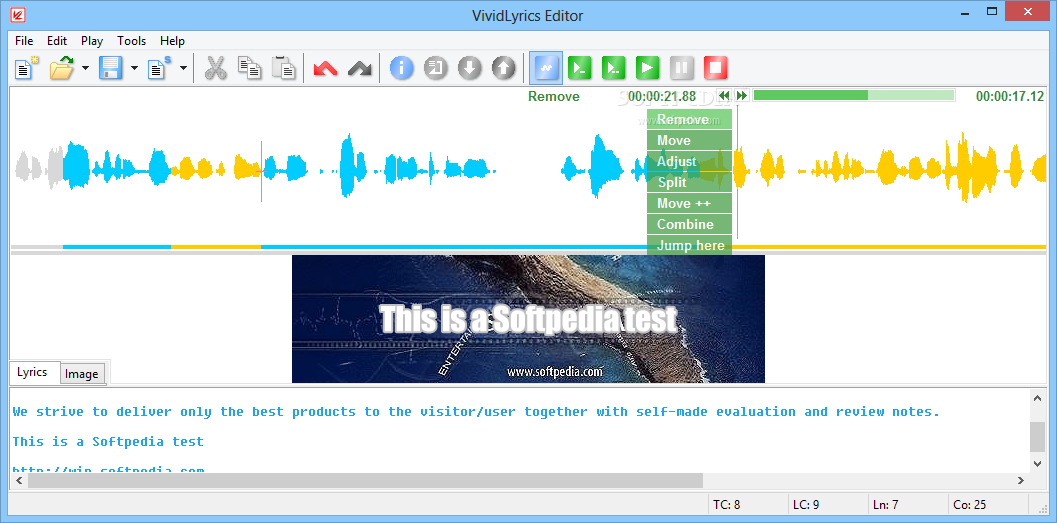Click the green playback progress bar
Image resolution: width=1057 pixels, height=523 pixels.
click(x=853, y=96)
